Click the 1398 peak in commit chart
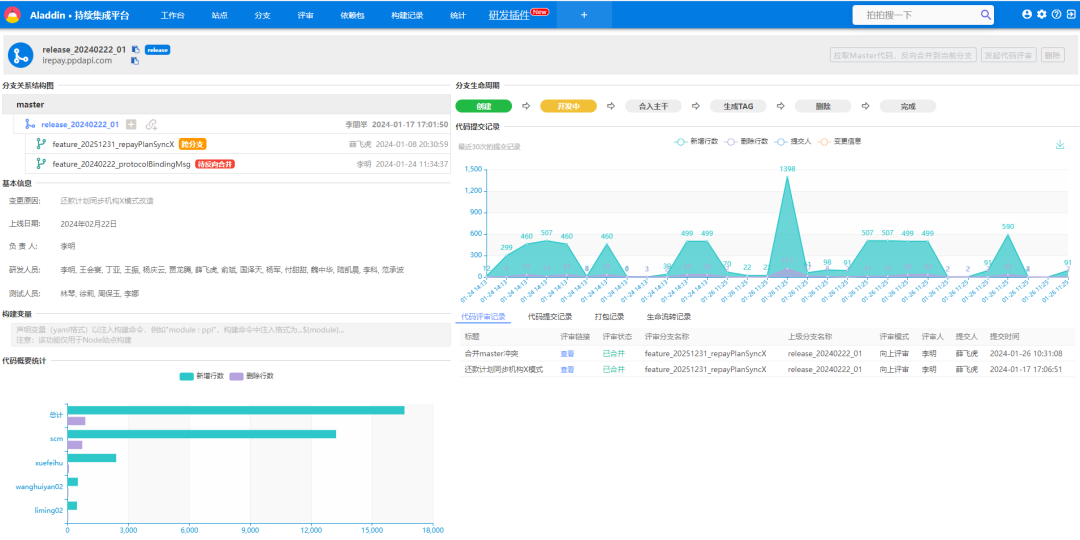The image size is (1080, 540). pos(787,177)
